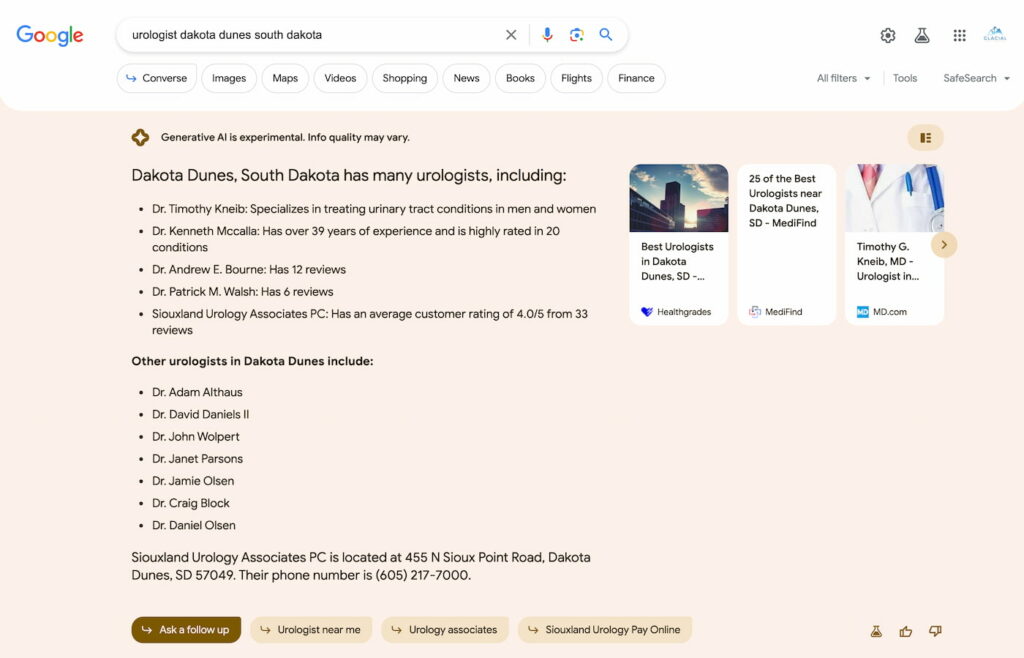This screenshot has width=1024, height=658.
Task: Open the All filters dropdown
Action: coord(843,78)
